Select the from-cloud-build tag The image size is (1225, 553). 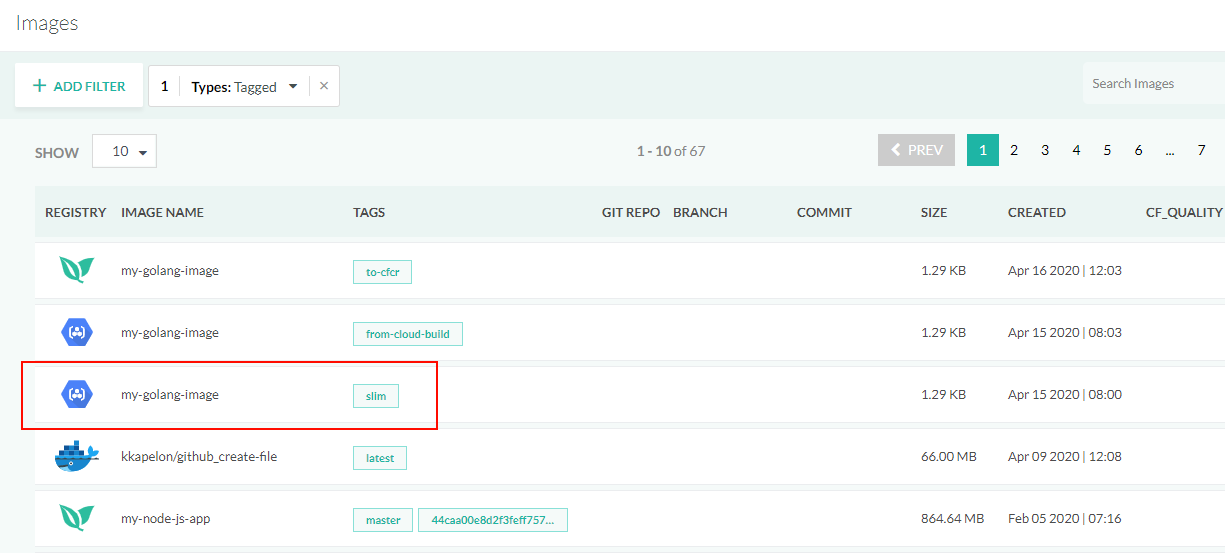(x=407, y=334)
